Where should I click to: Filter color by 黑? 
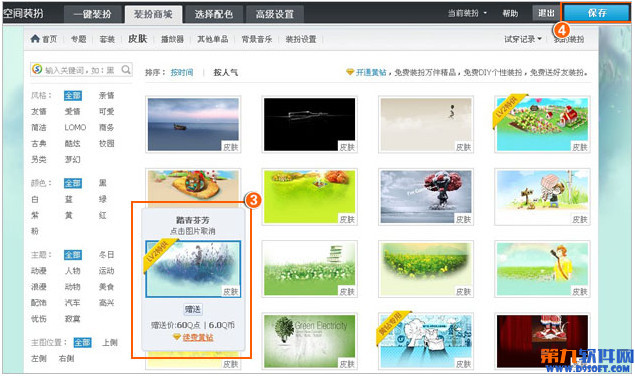coord(103,183)
